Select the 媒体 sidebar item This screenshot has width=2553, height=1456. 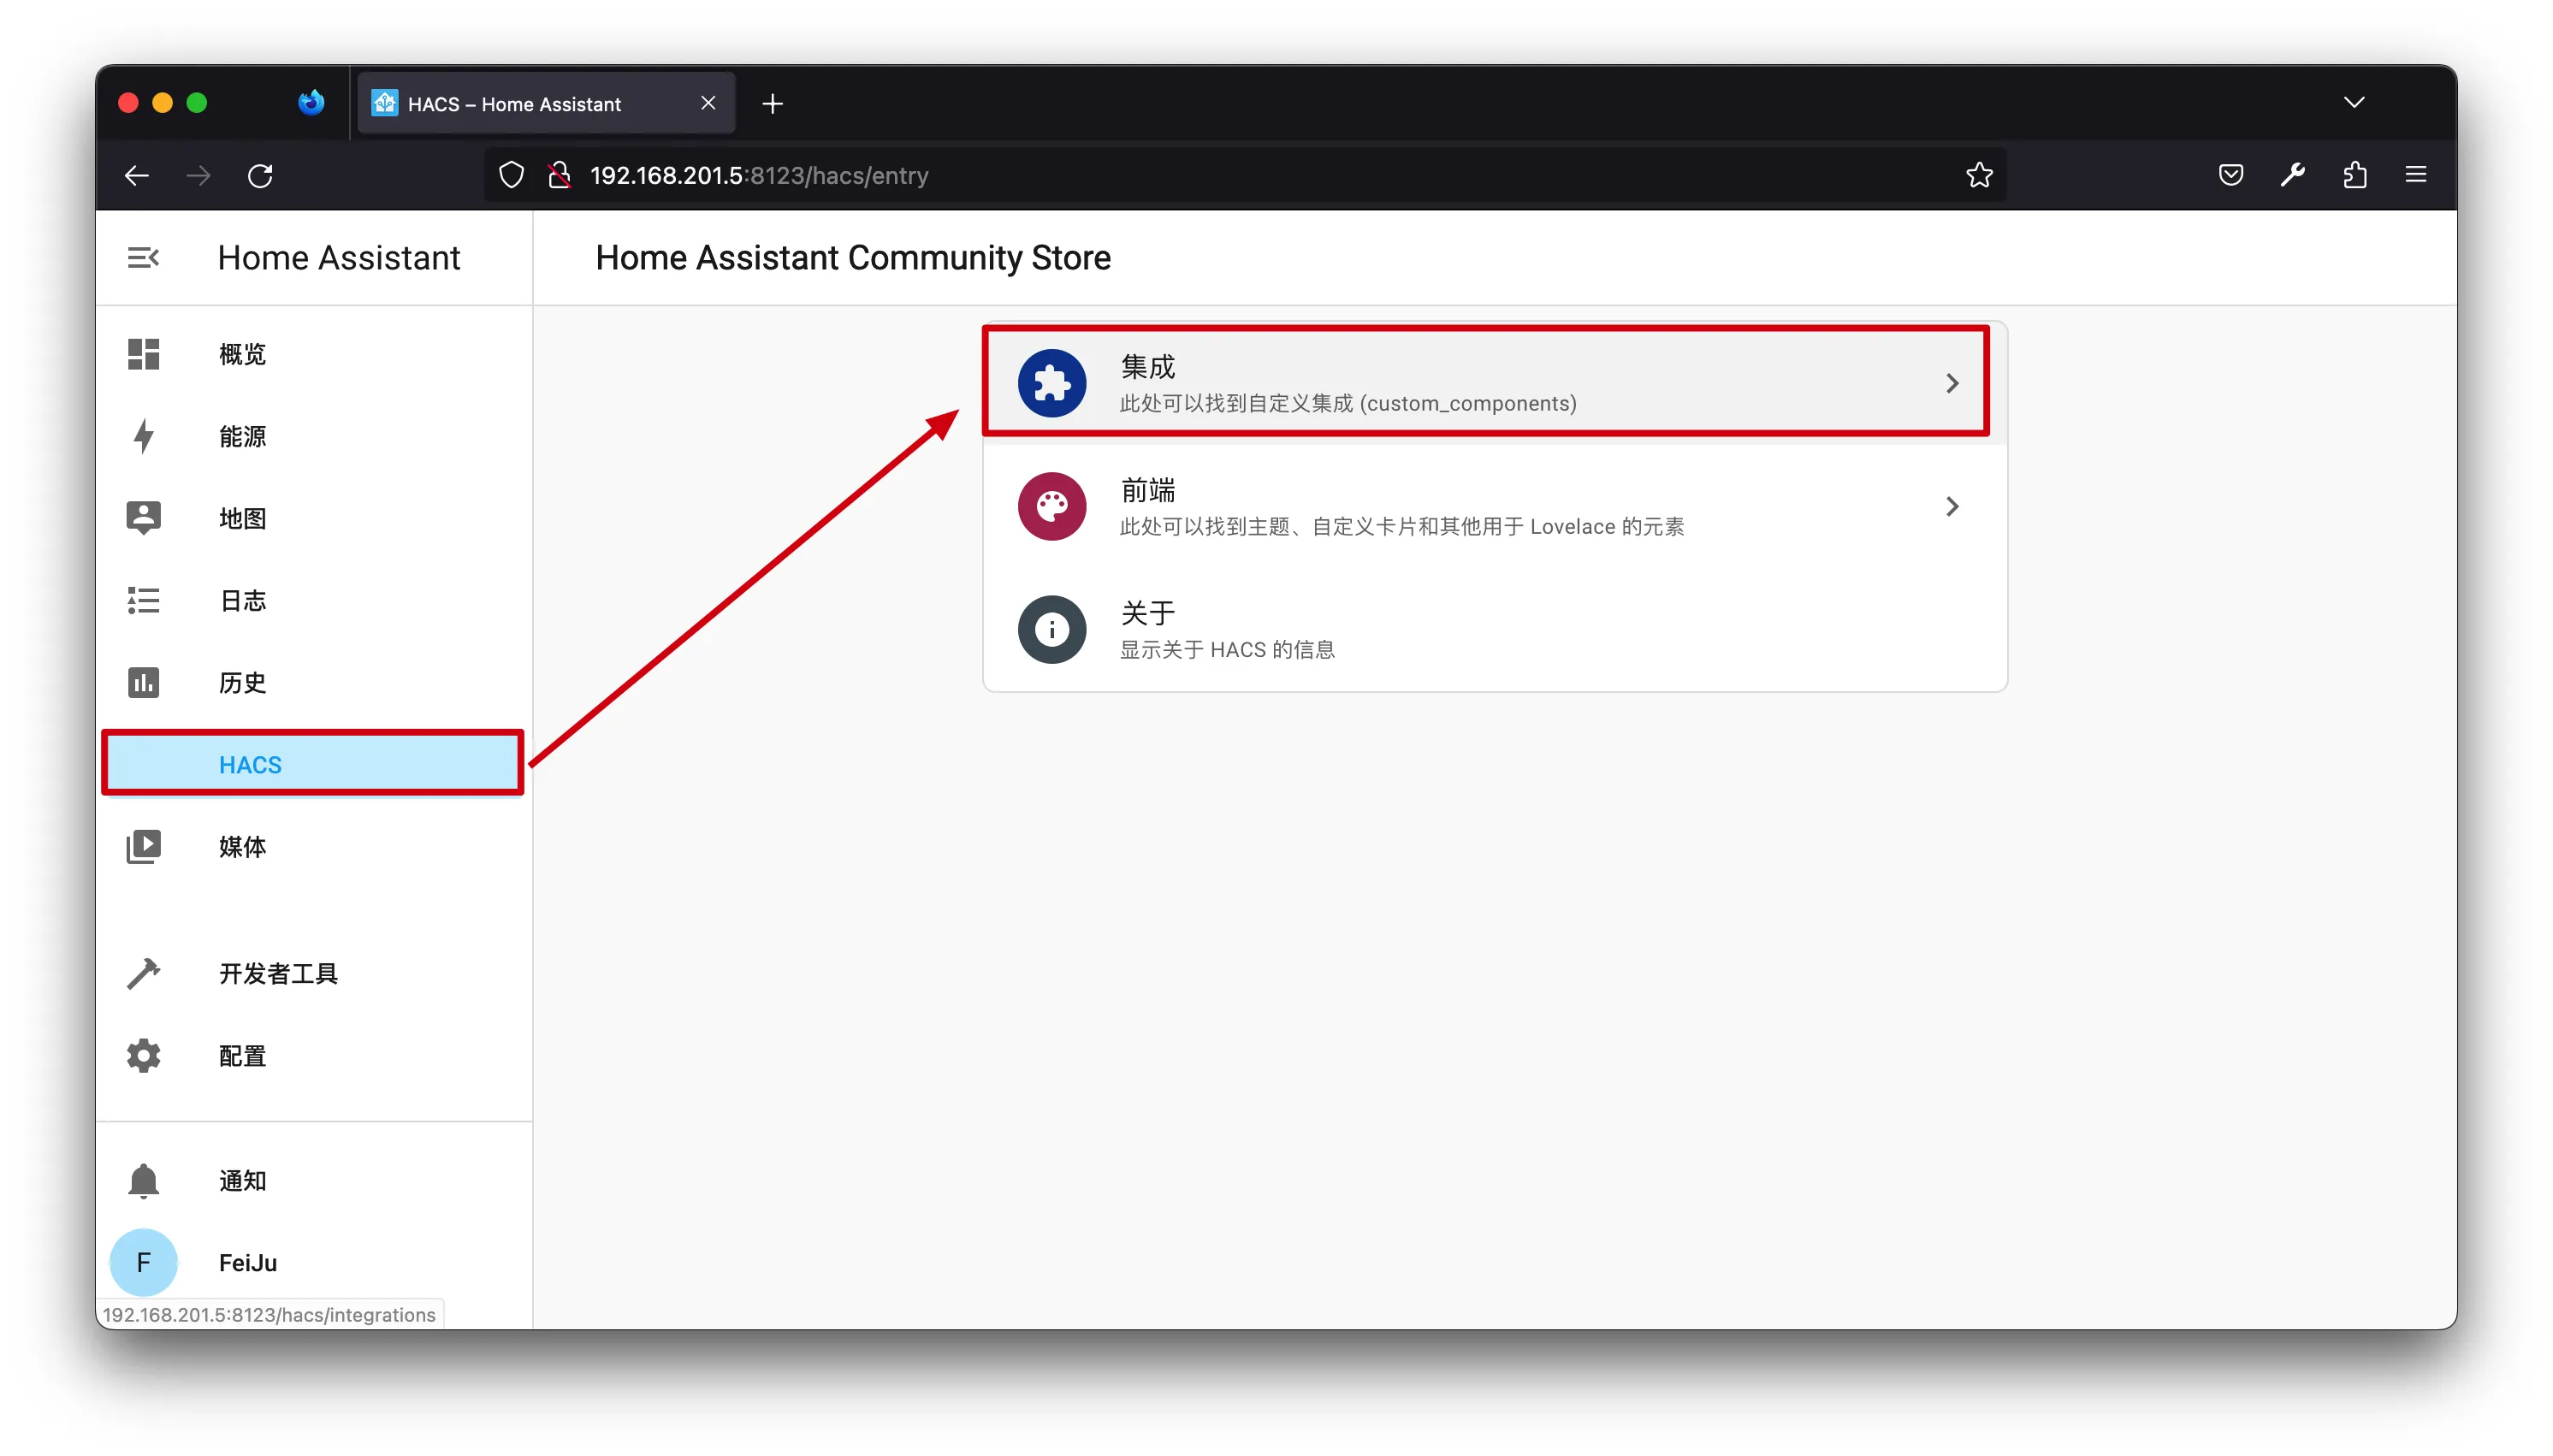pyautogui.click(x=313, y=846)
